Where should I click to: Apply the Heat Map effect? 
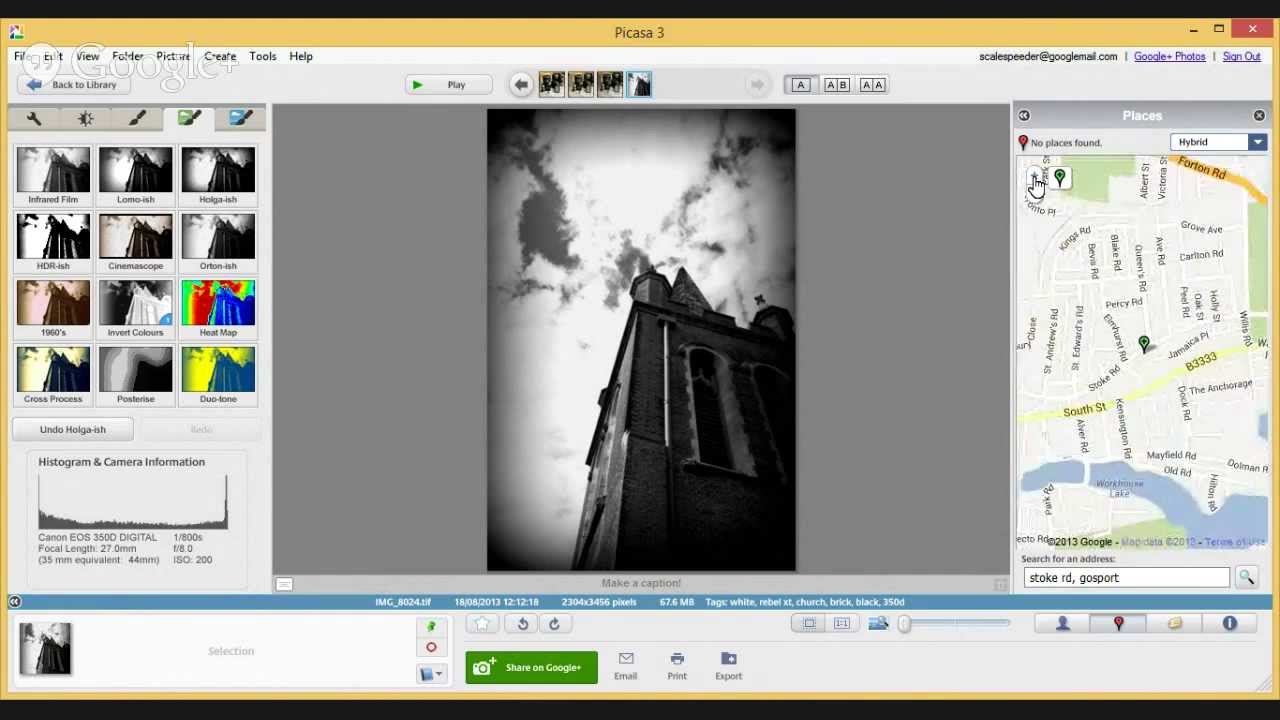pyautogui.click(x=218, y=308)
